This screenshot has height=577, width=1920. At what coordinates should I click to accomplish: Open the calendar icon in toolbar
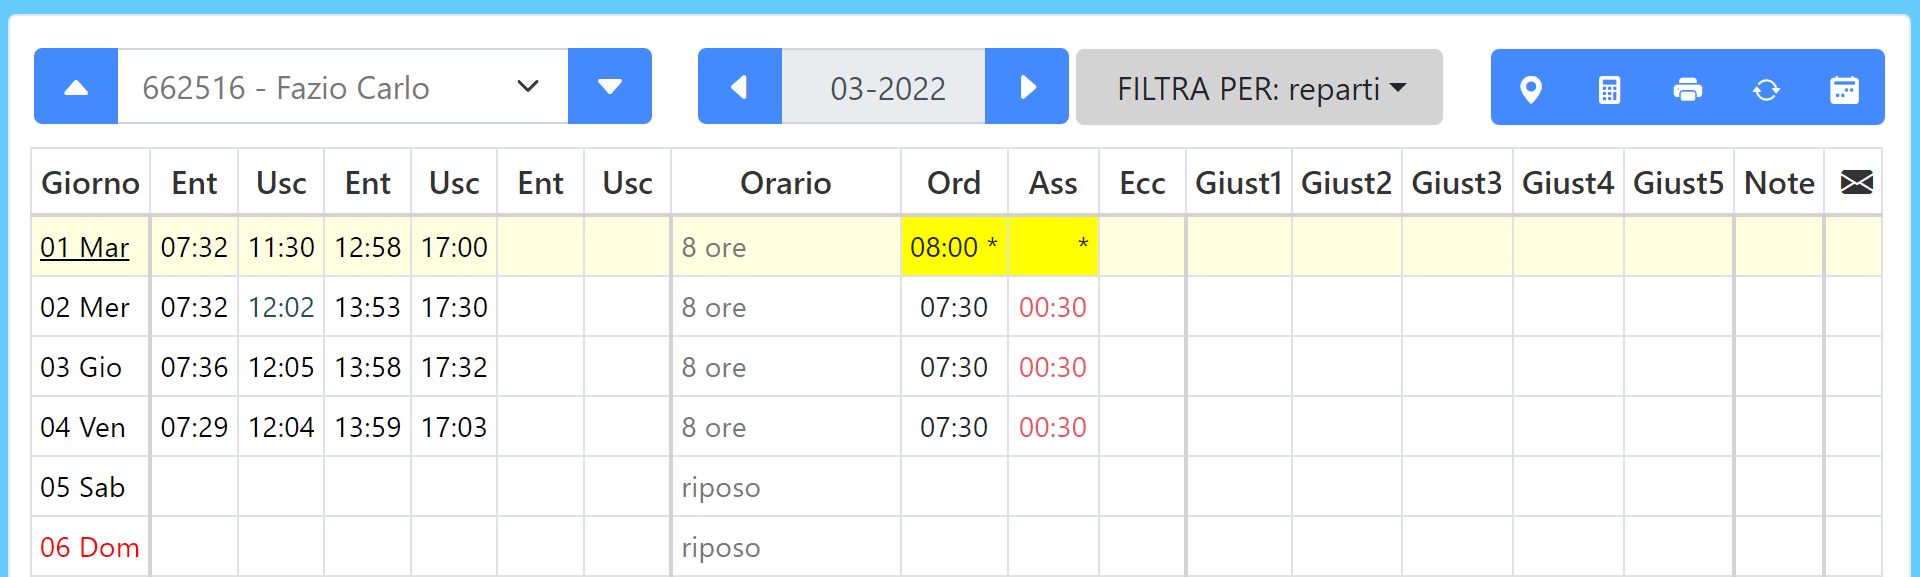pos(1844,89)
